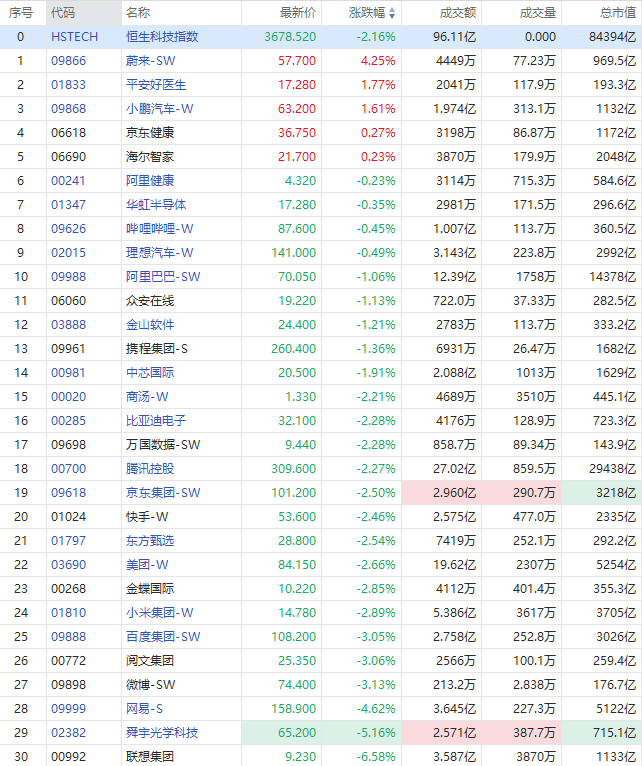
Task: Open stock code 00700
Action: (68, 468)
